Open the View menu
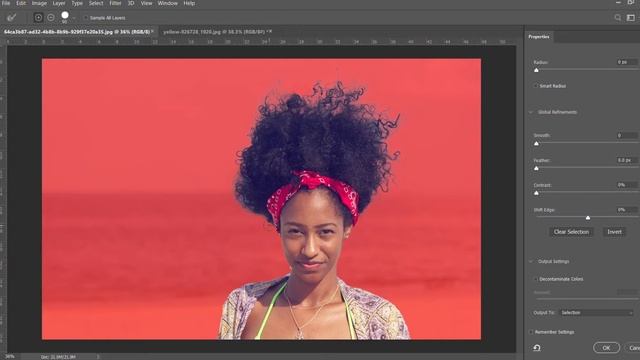The image size is (640, 360). click(146, 3)
